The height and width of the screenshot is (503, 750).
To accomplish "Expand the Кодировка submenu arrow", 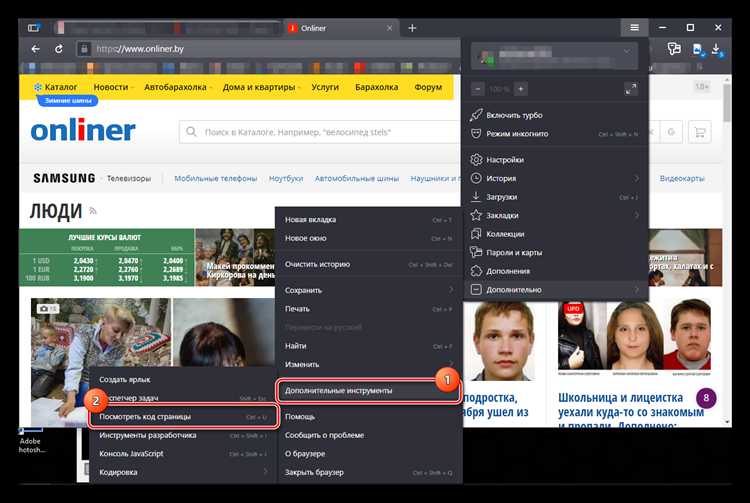I will coord(265,472).
